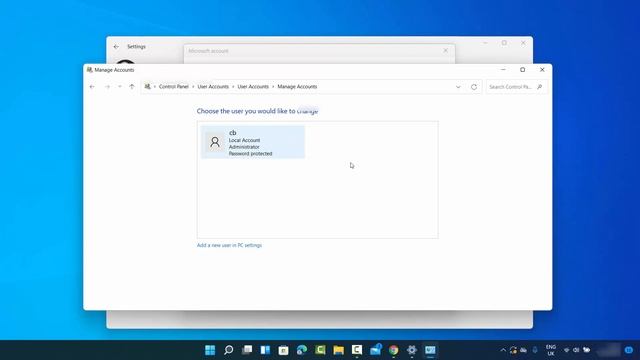Switch to Control Panel taskbar icon

(x=430, y=350)
